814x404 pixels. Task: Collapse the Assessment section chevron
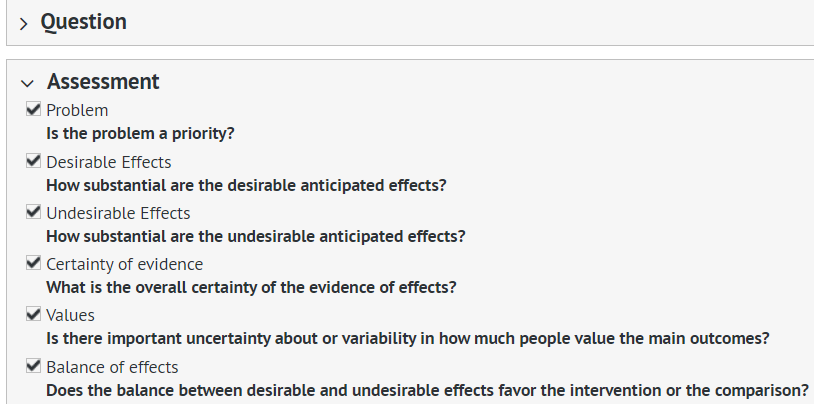[x=27, y=83]
